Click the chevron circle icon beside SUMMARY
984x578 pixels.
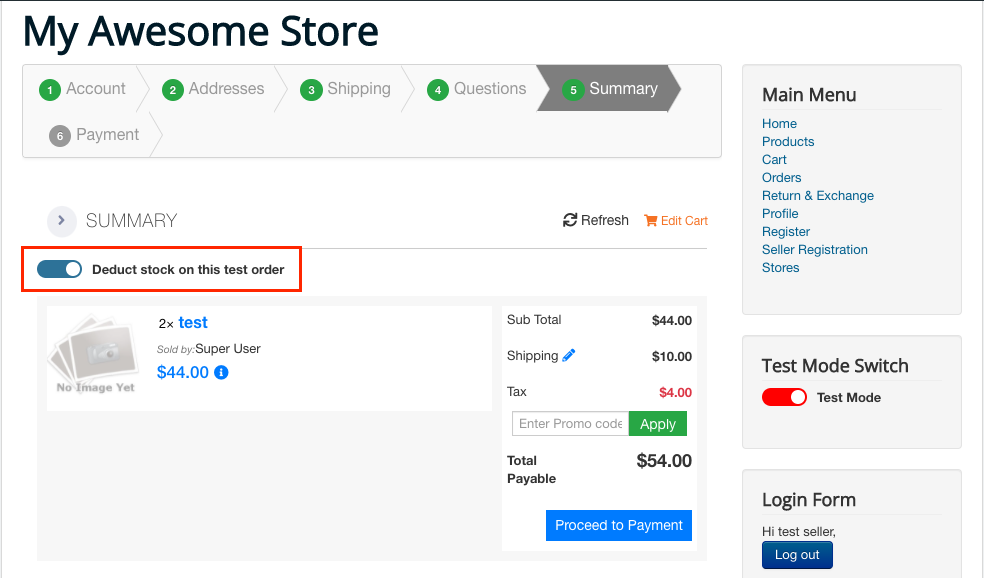pos(61,221)
